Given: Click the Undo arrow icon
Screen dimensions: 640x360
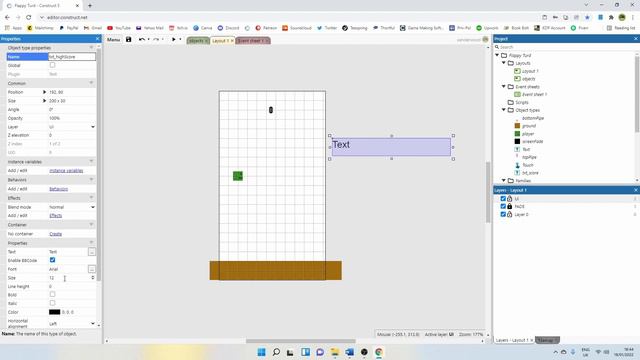Looking at the screenshot, I should coord(142,40).
